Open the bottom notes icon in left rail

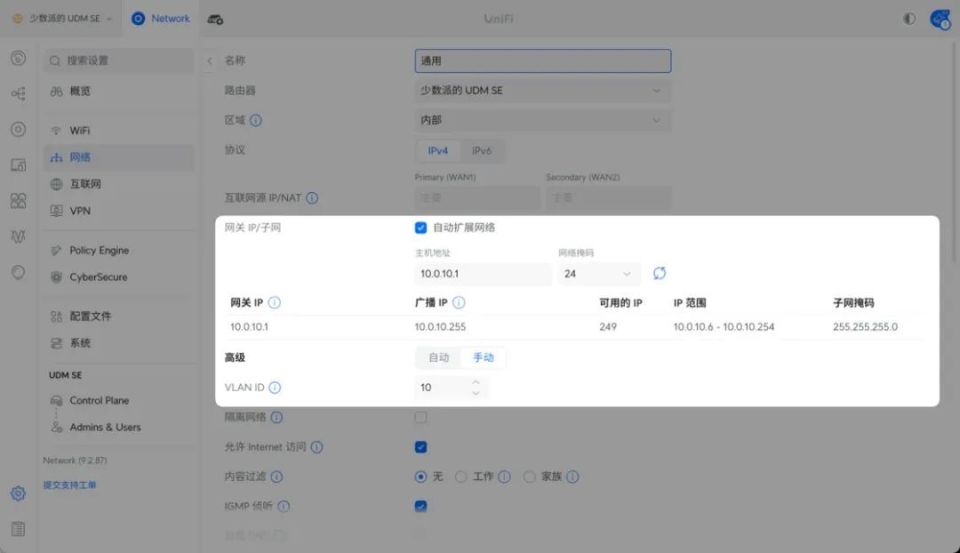coord(18,529)
